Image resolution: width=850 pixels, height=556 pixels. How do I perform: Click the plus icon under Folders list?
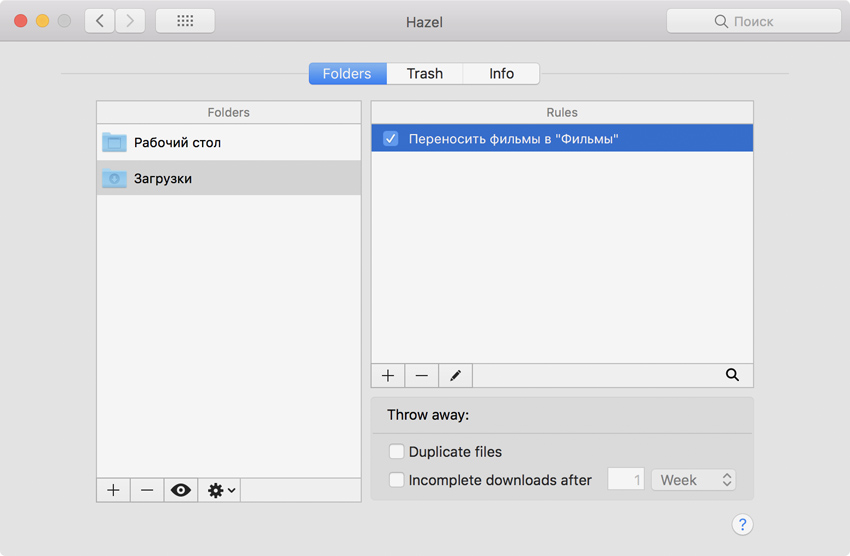(x=113, y=490)
